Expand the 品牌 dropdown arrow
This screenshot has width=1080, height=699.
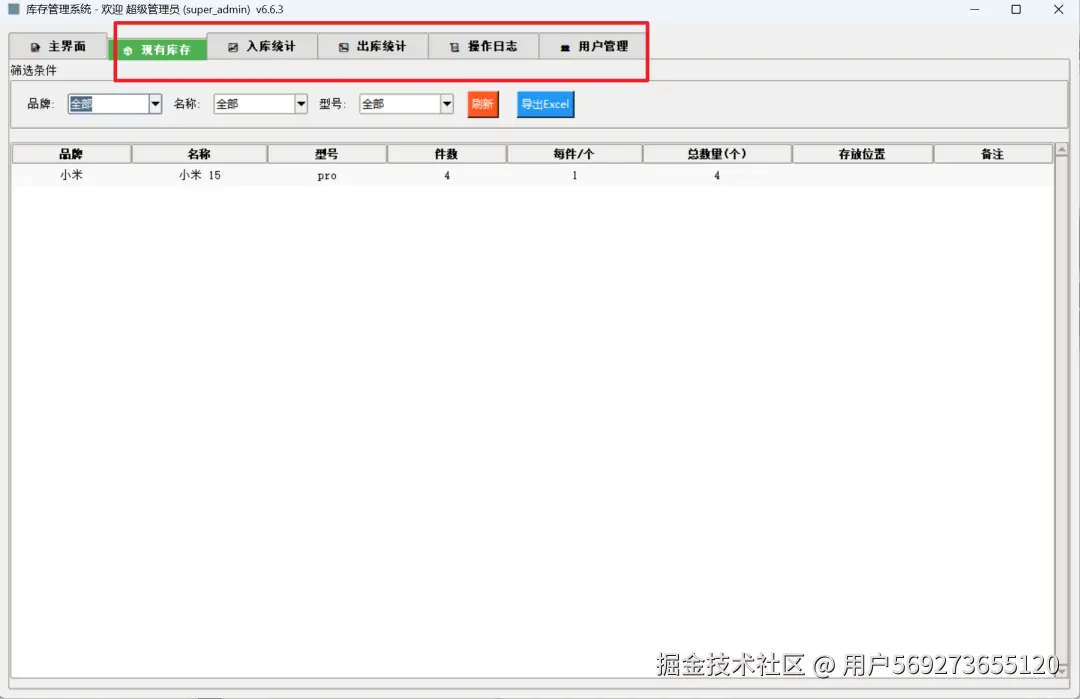point(156,104)
